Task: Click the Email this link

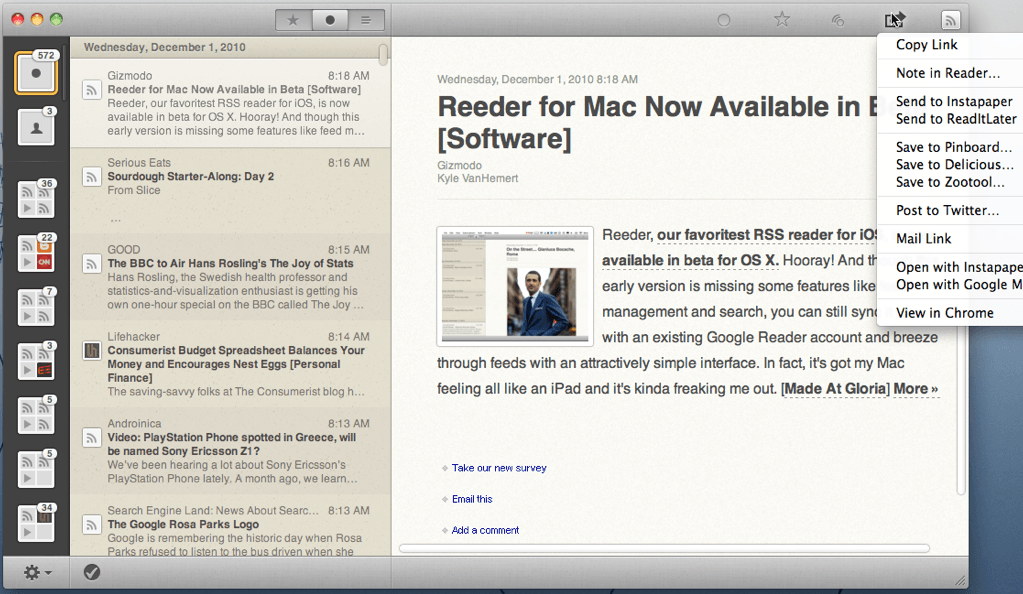Action: coord(472,499)
